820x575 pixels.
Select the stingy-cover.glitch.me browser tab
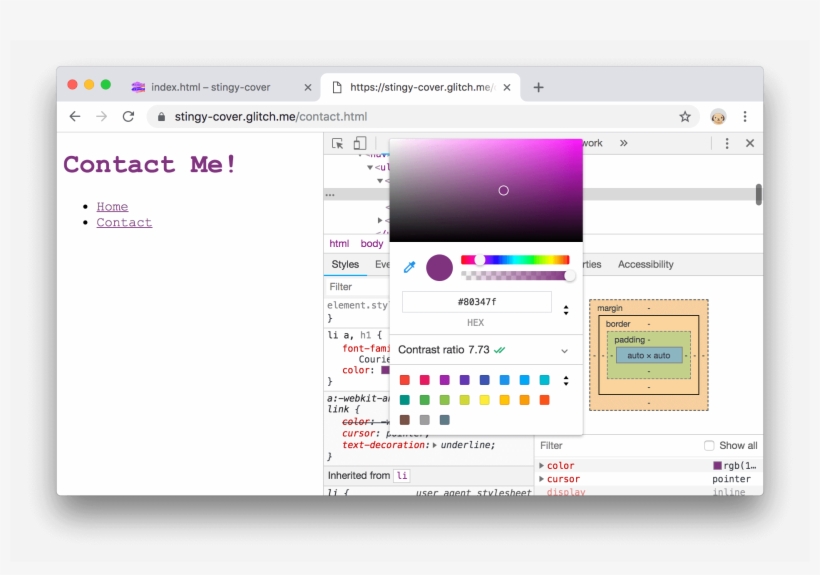(x=420, y=87)
